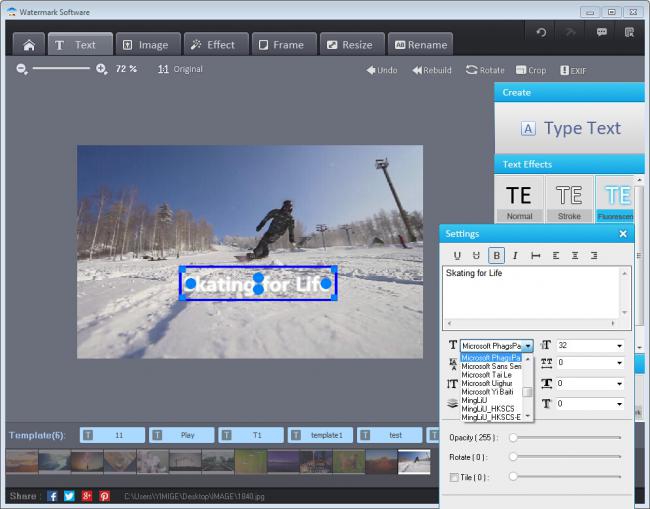Share on Facebook

point(52,496)
